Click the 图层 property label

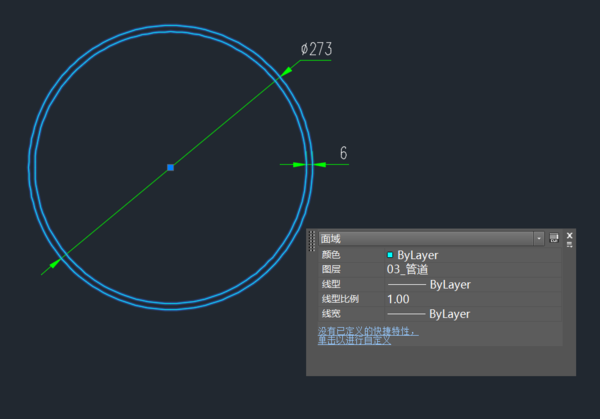(x=331, y=270)
